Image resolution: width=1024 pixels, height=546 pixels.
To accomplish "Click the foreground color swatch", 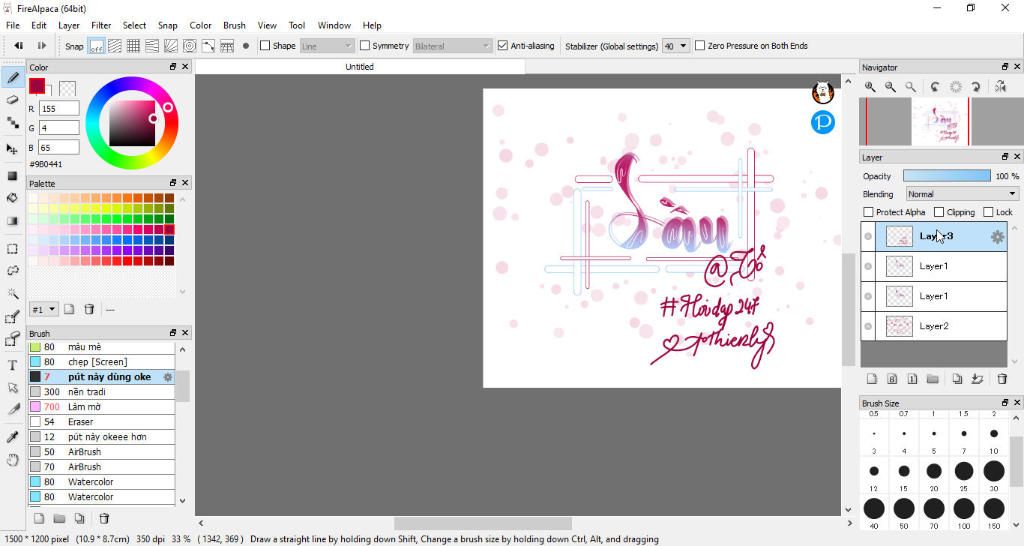I will click(x=37, y=86).
